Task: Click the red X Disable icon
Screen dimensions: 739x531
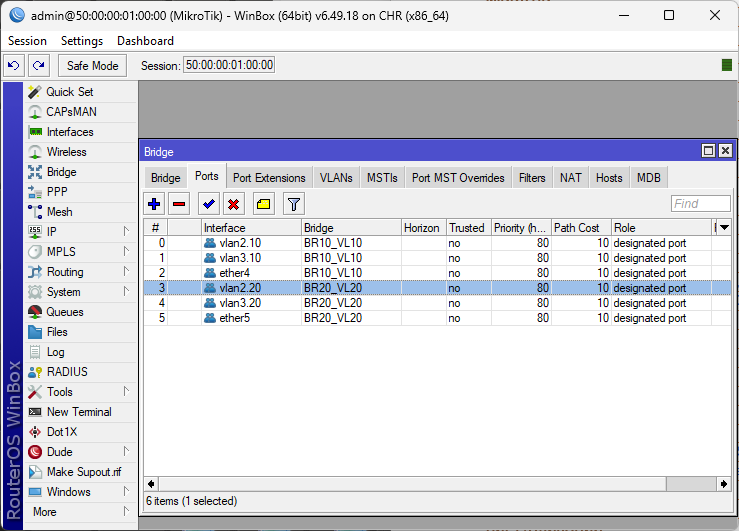Action: coord(233,204)
